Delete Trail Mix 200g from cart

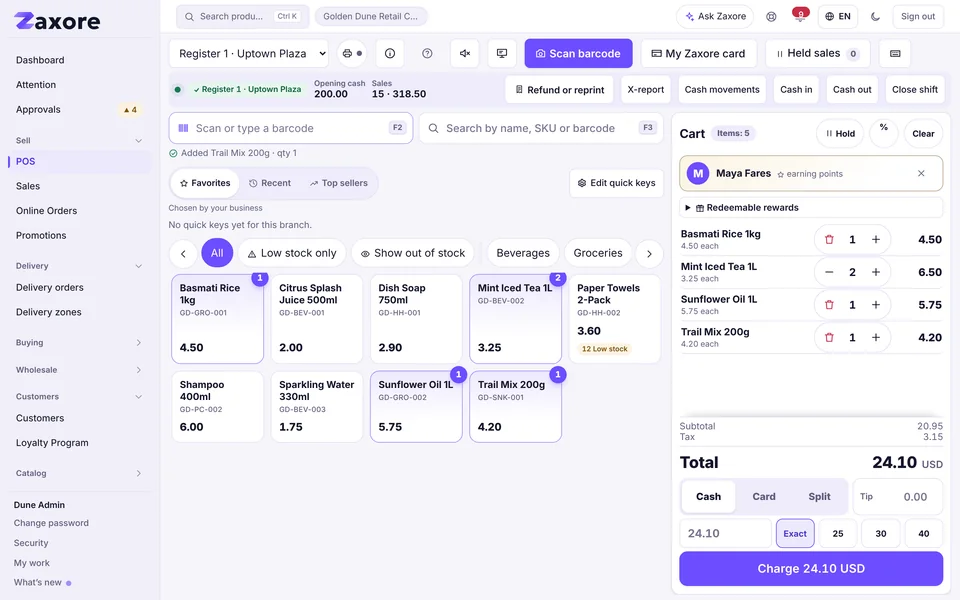[x=829, y=337]
